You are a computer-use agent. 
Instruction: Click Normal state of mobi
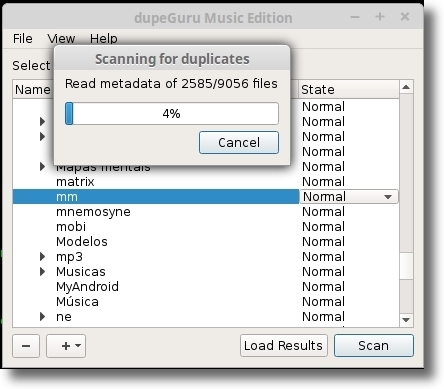point(323,227)
